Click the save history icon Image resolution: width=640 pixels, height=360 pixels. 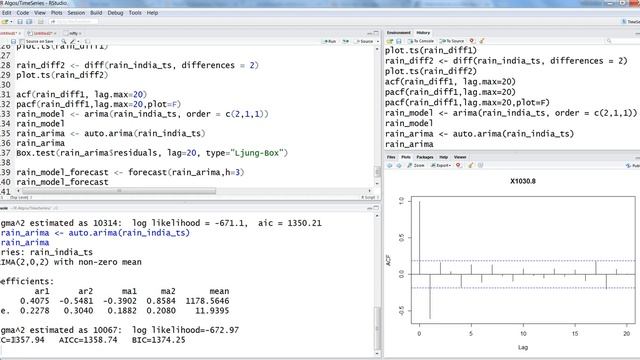tap(399, 41)
